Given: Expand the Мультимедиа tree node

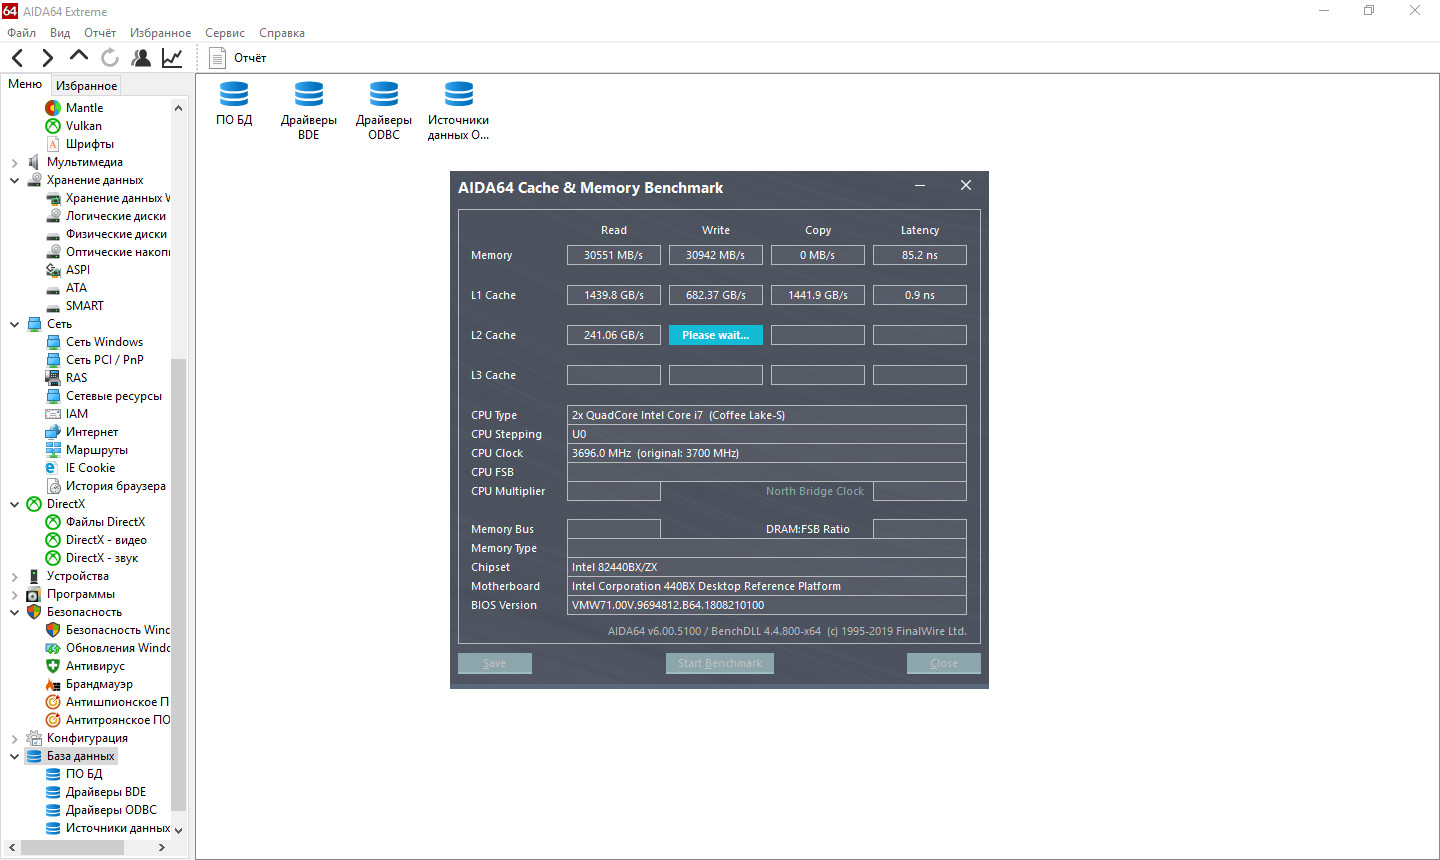Looking at the screenshot, I should coord(14,162).
